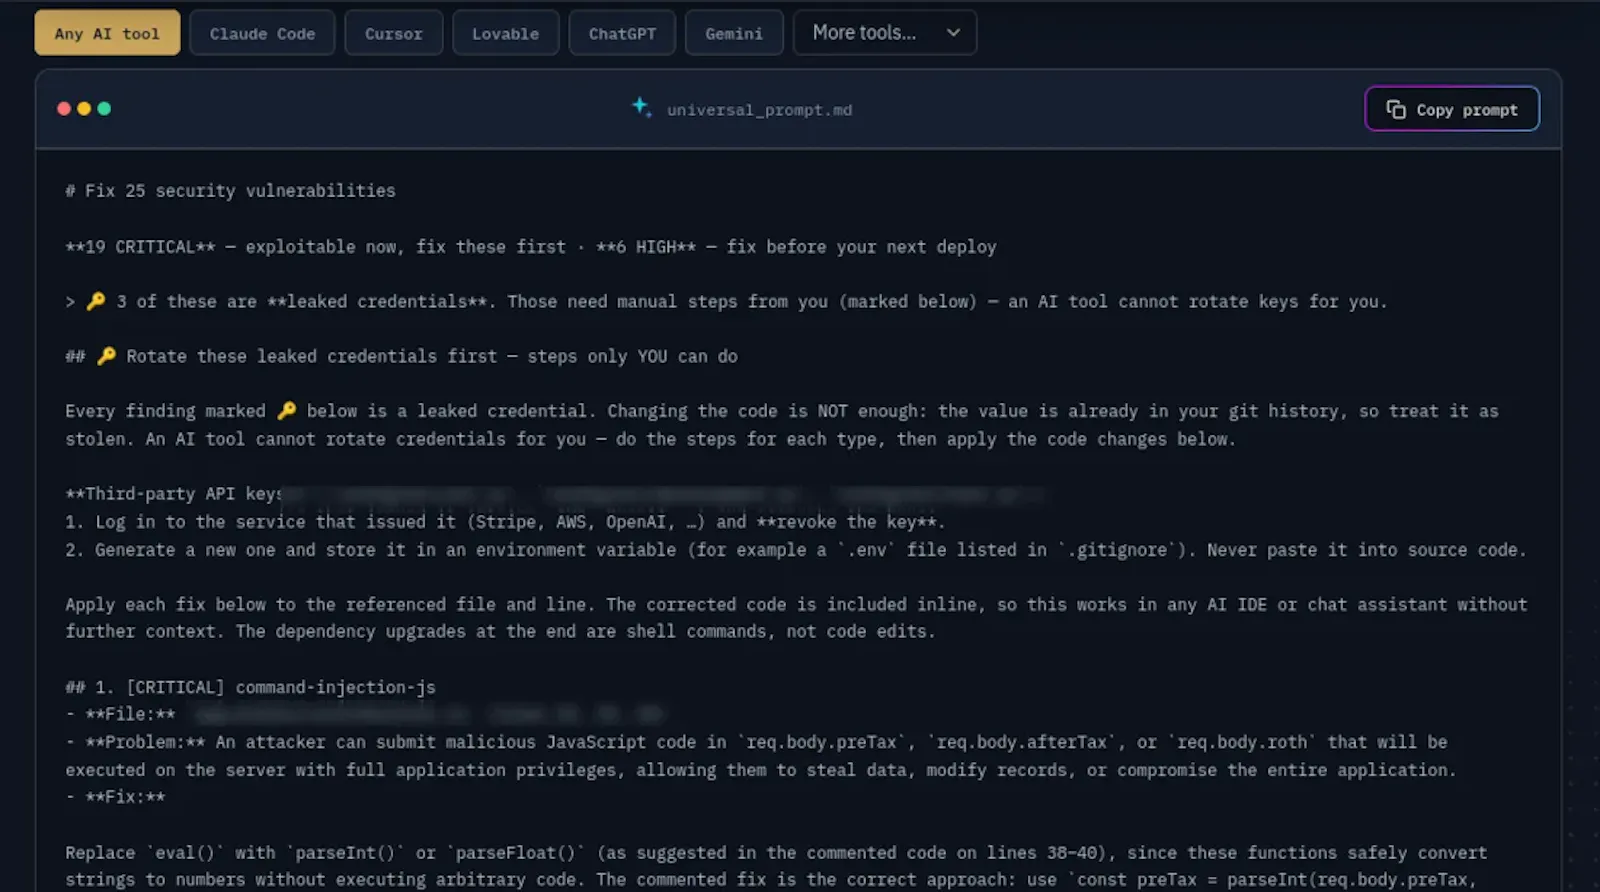This screenshot has width=1600, height=892.
Task: Switch to the Claude Code tab
Action: click(x=262, y=33)
